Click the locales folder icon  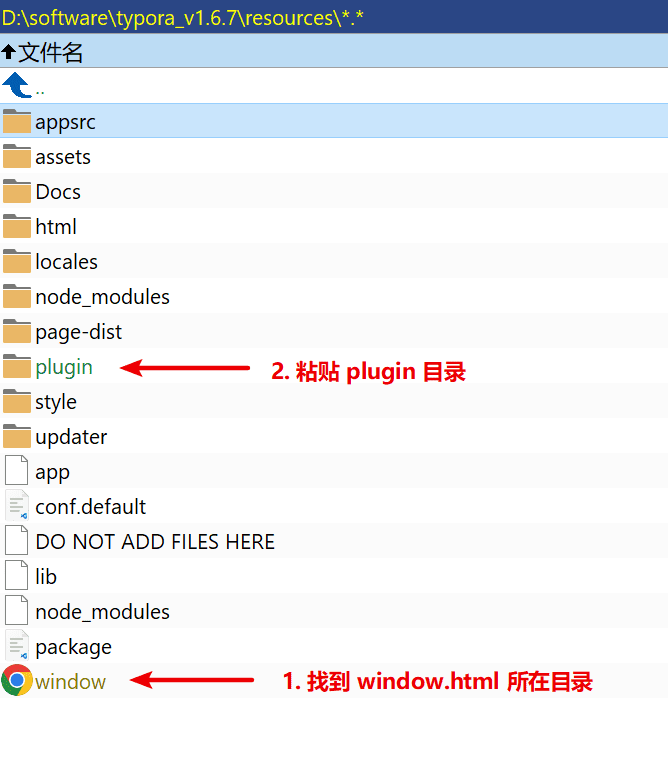[x=17, y=261]
